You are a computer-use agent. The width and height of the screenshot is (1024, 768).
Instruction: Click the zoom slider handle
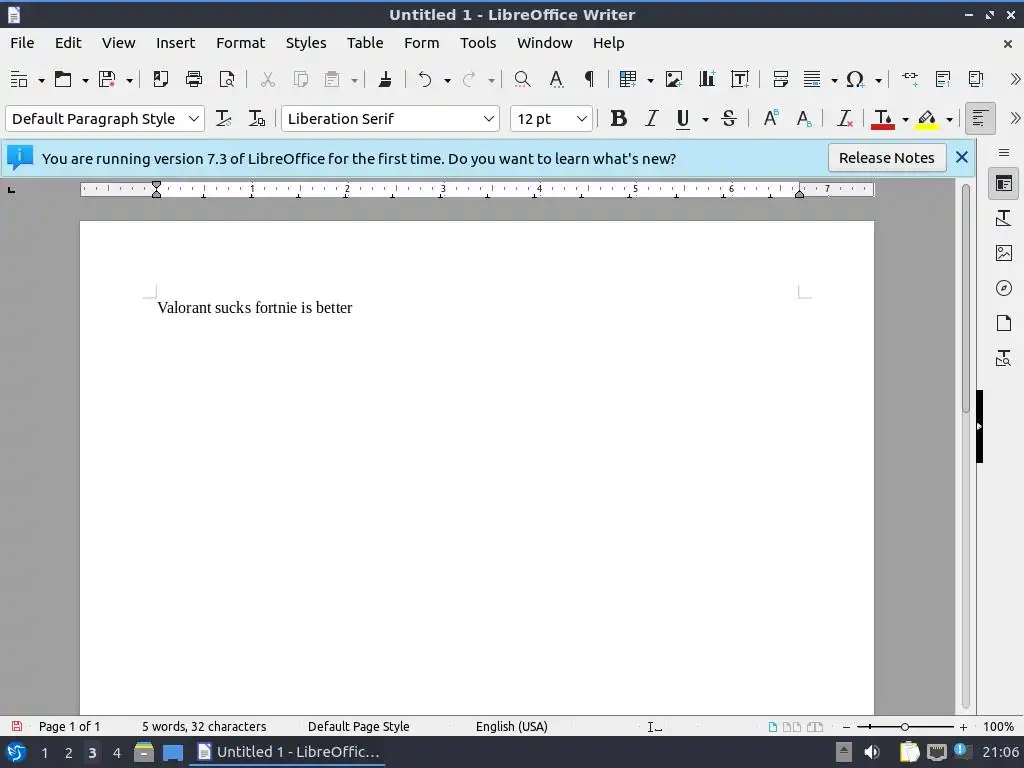point(904,727)
